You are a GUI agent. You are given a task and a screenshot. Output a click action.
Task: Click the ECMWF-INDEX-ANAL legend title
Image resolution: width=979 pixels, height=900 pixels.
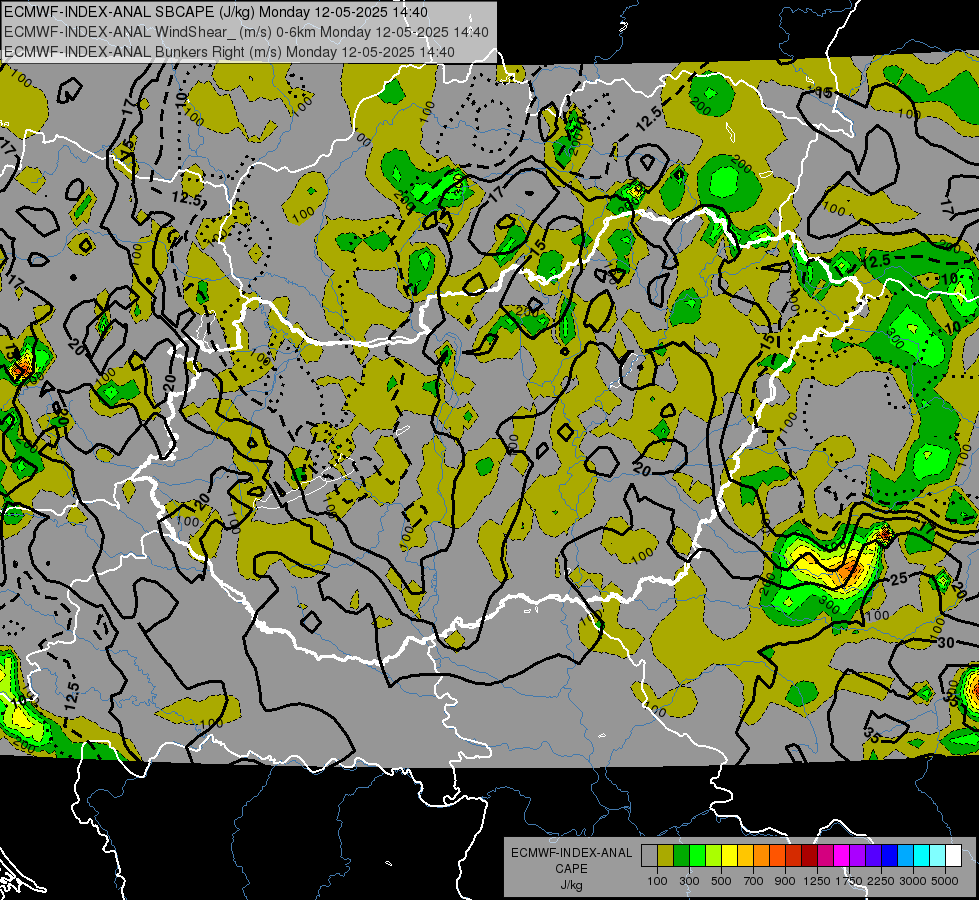point(572,853)
